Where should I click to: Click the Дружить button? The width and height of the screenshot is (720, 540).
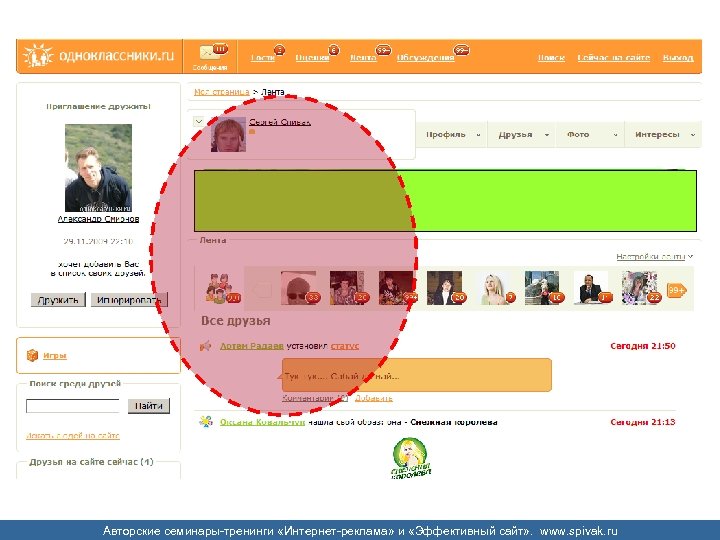click(58, 300)
